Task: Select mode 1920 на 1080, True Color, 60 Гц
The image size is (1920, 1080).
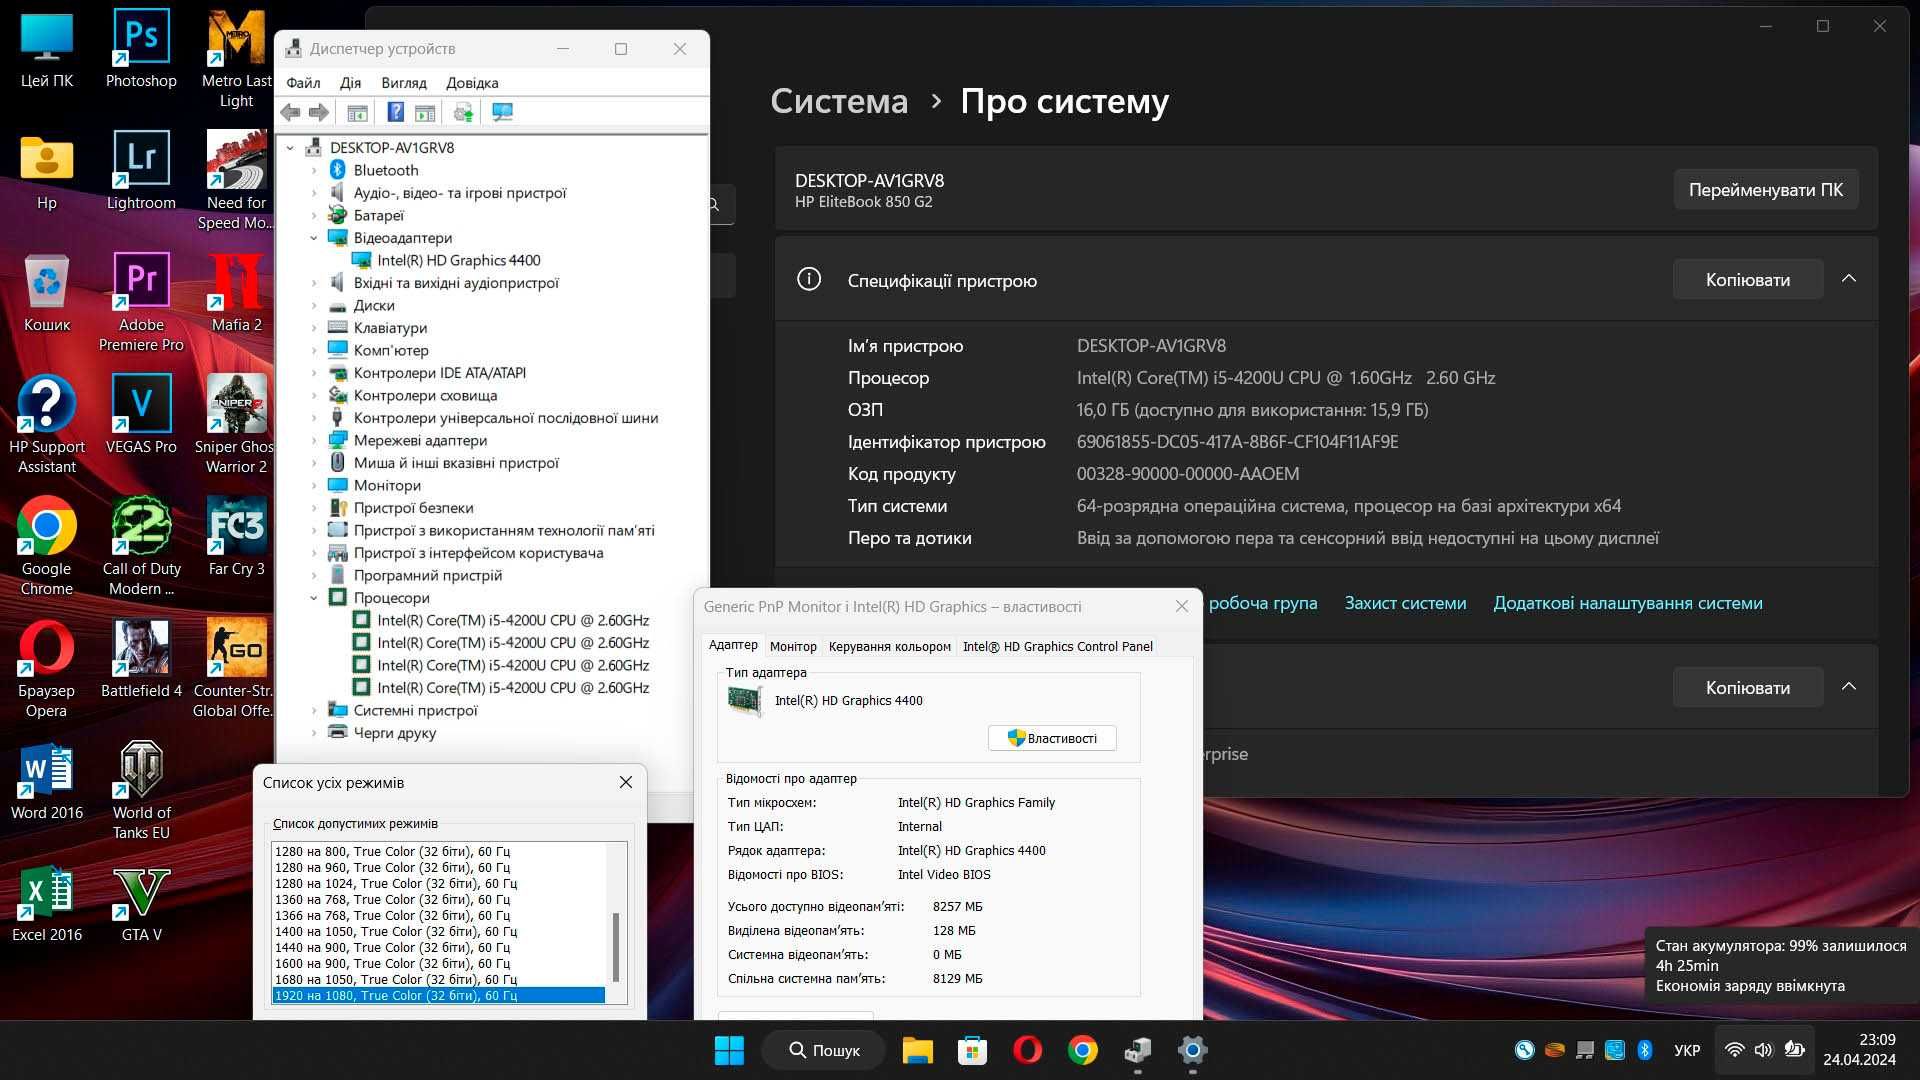Action: (x=439, y=995)
